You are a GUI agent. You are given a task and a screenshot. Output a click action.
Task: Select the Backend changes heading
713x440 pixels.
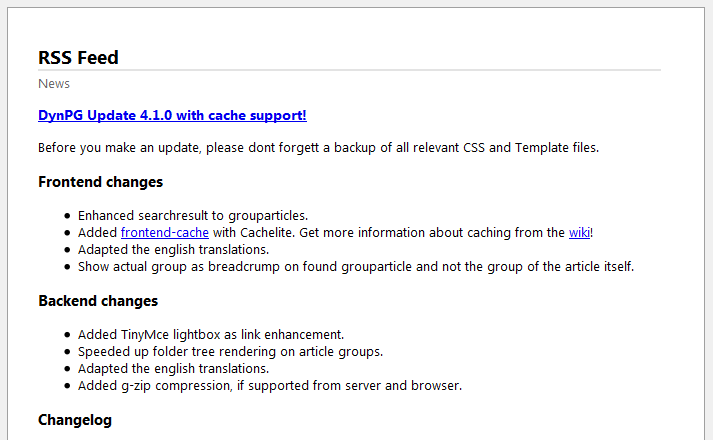98,301
